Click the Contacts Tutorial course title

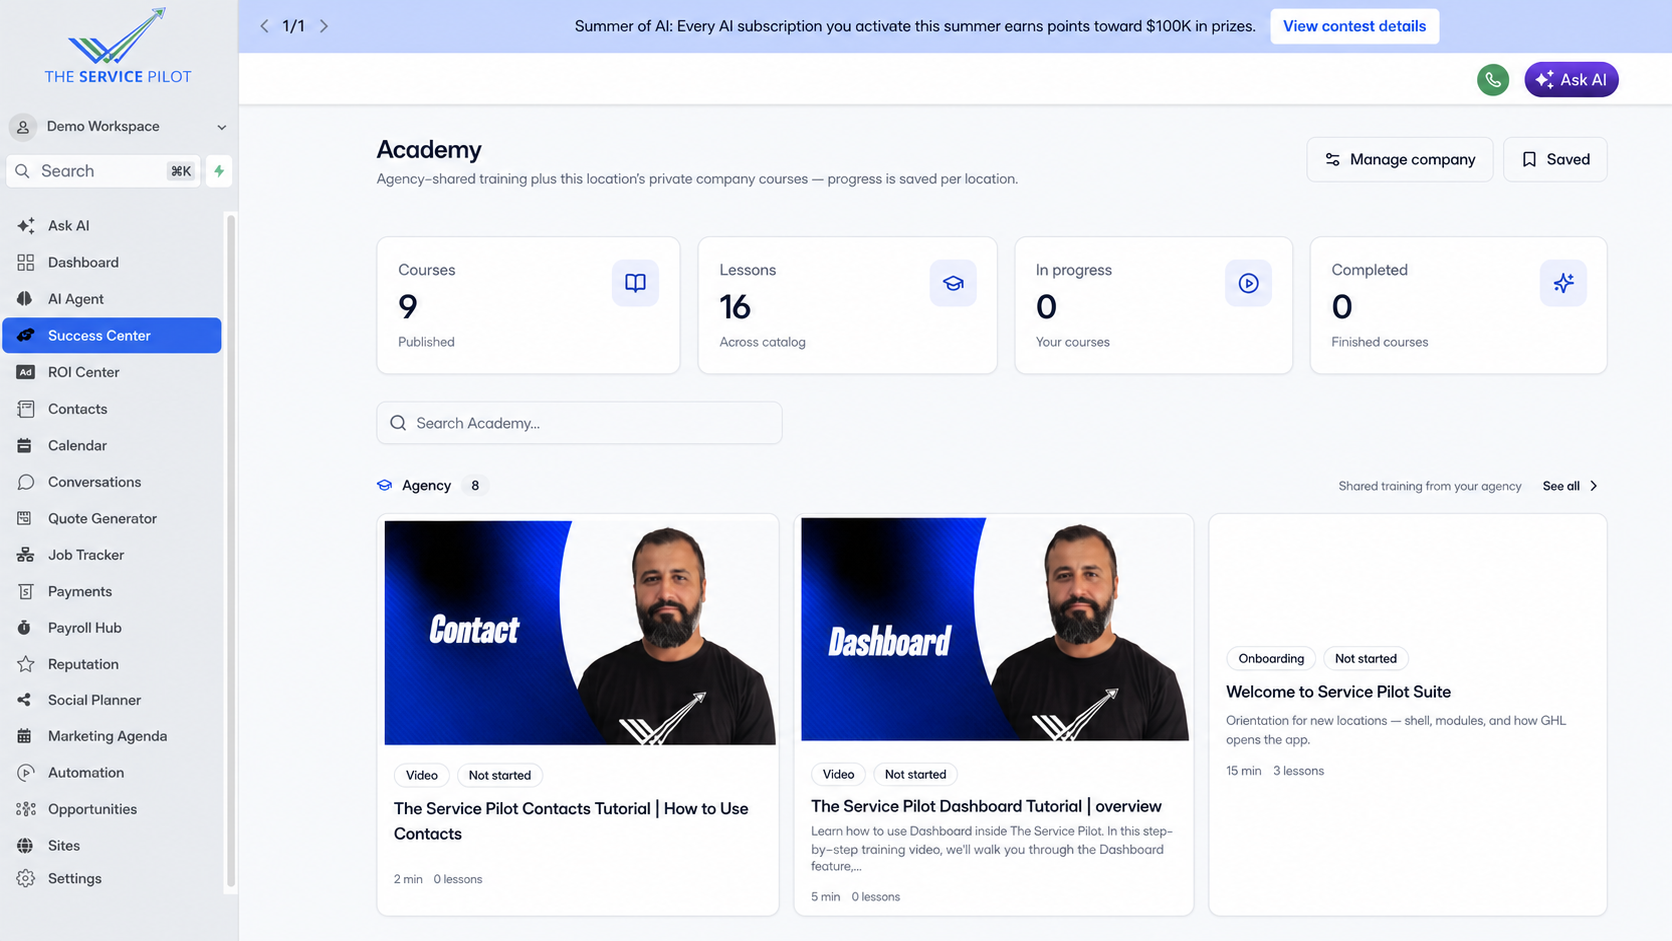pos(571,821)
